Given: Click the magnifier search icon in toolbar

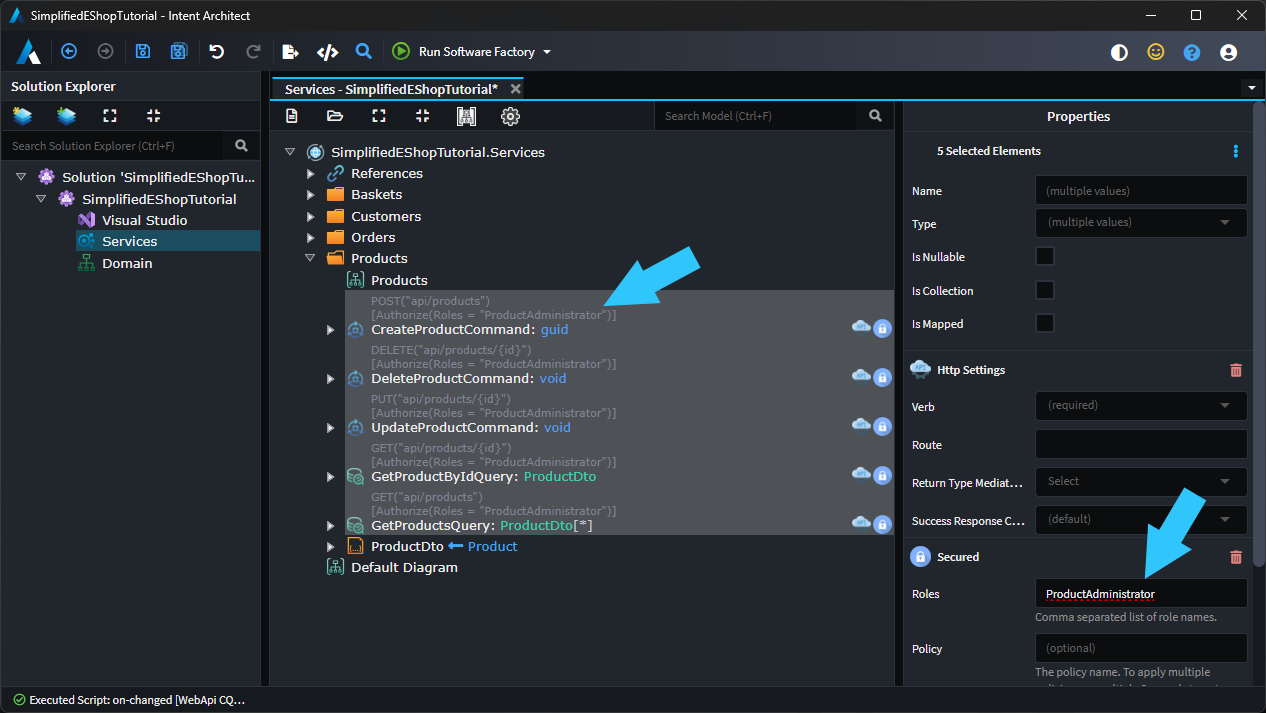Looking at the screenshot, I should tap(364, 51).
